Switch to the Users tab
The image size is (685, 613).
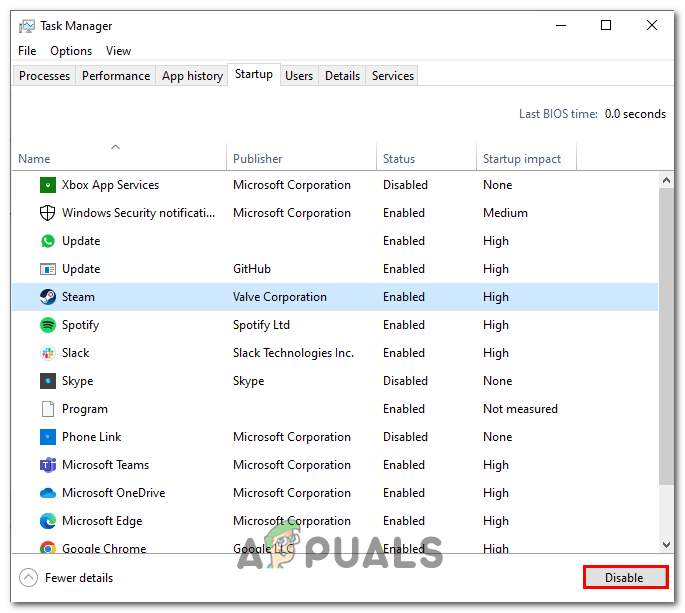pyautogui.click(x=299, y=76)
